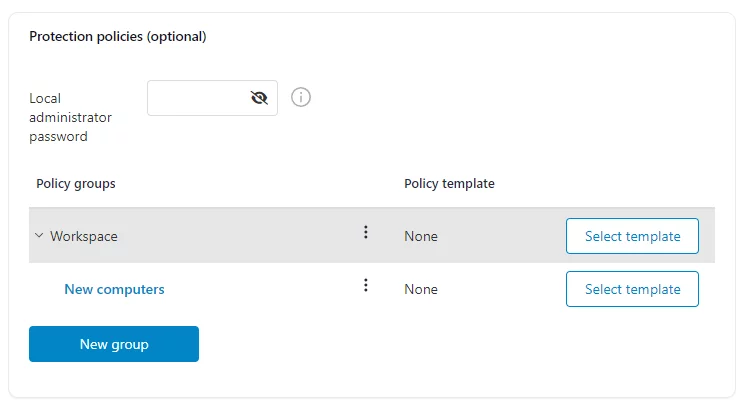Image resolution: width=745 pixels, height=410 pixels.
Task: Hide child groups under Workspace
Action: 39,236
